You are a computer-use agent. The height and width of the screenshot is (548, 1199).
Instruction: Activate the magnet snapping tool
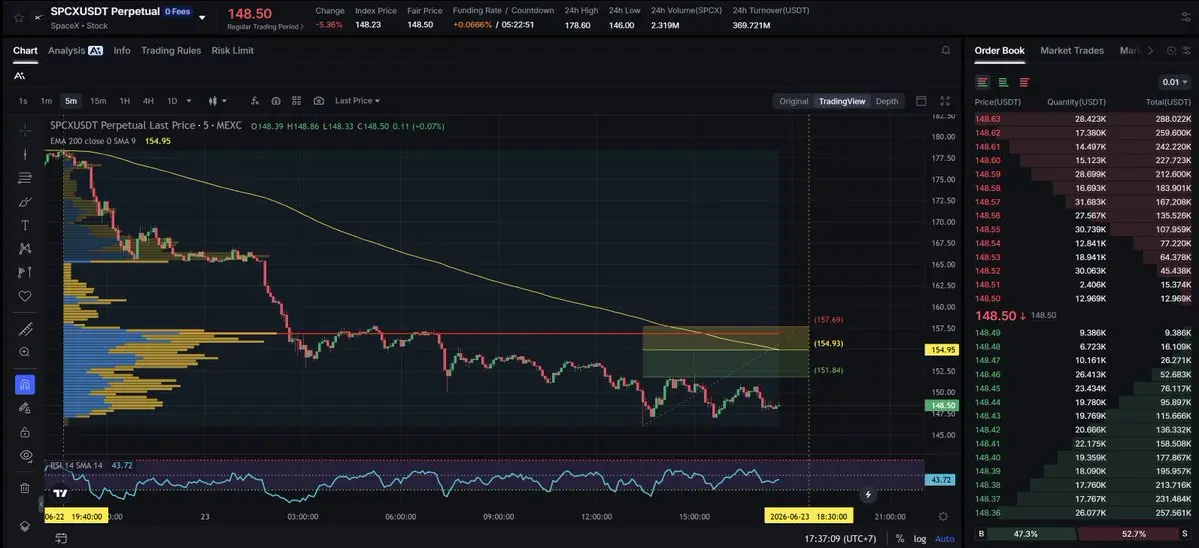[x=24, y=384]
